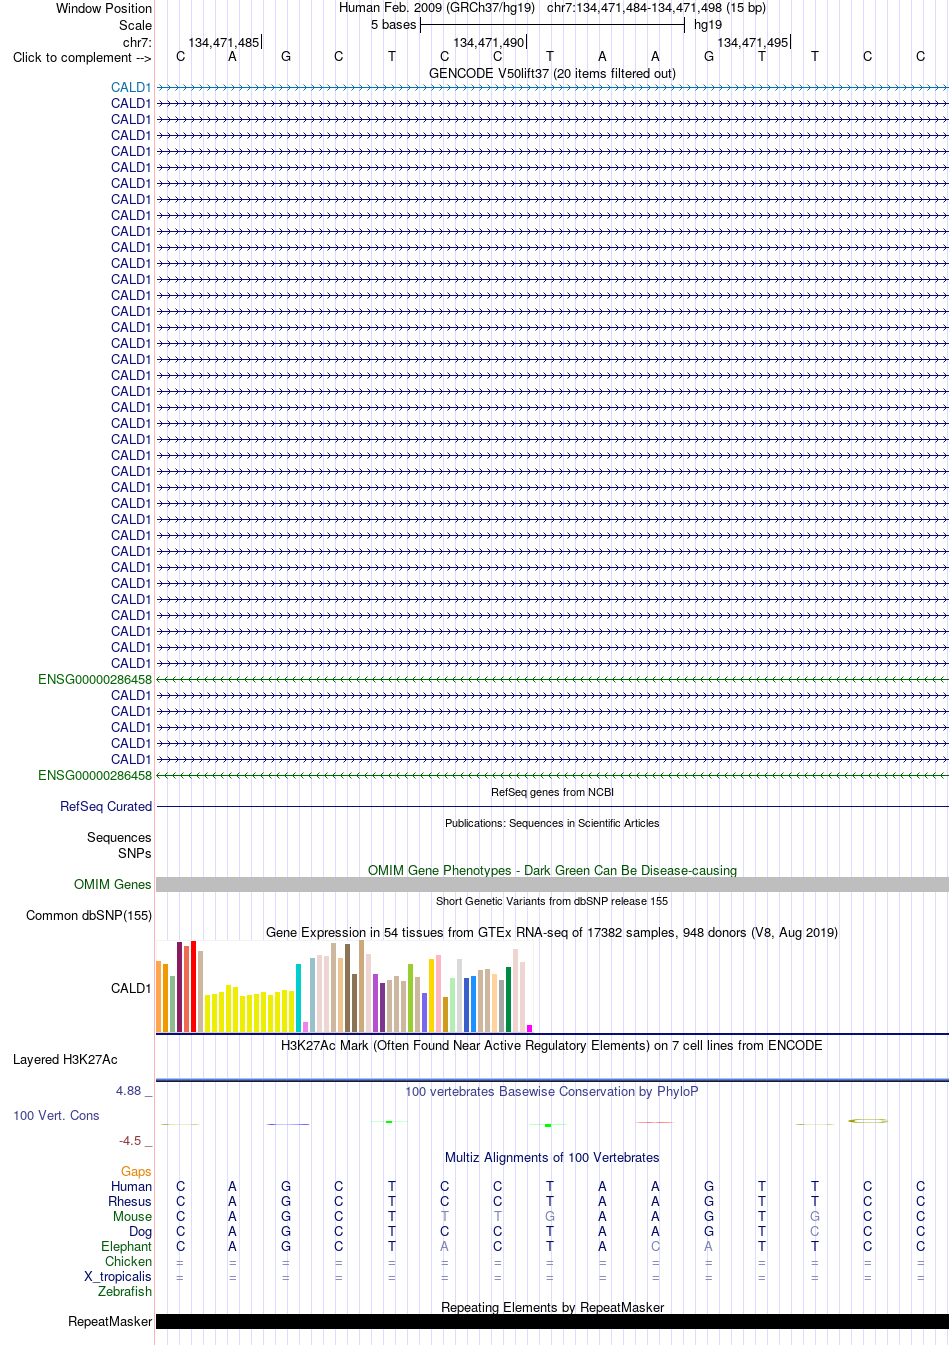The height and width of the screenshot is (1345, 950).
Task: Click the OMIM Genes track label
Action: point(113,885)
